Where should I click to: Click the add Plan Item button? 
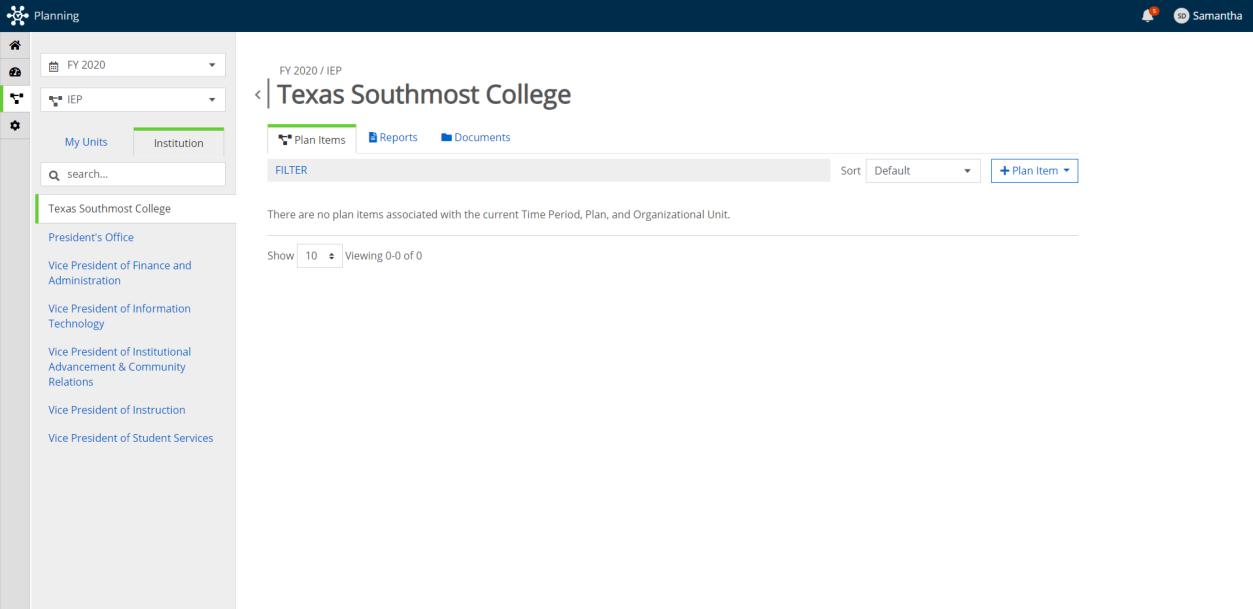(x=1034, y=171)
